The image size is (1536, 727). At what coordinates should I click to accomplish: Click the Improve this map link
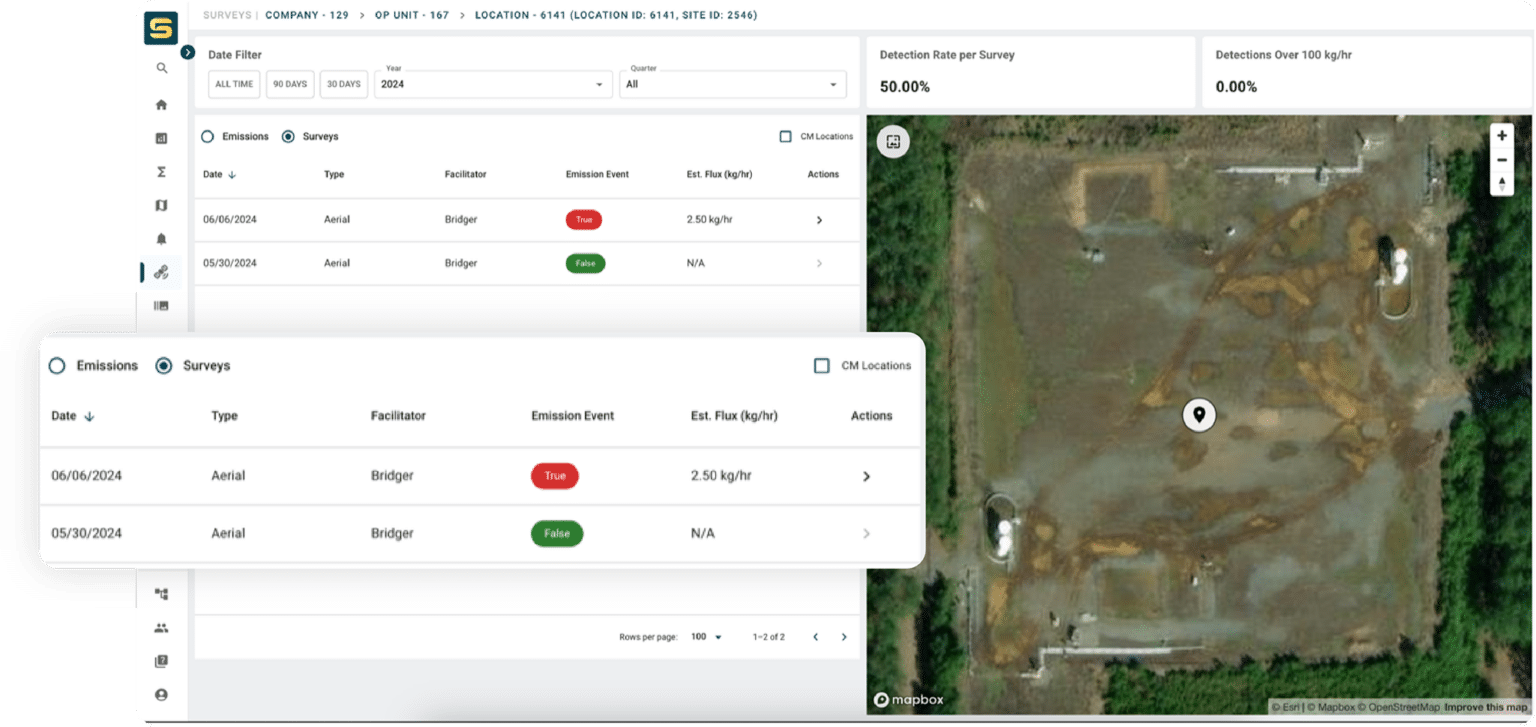[1485, 707]
